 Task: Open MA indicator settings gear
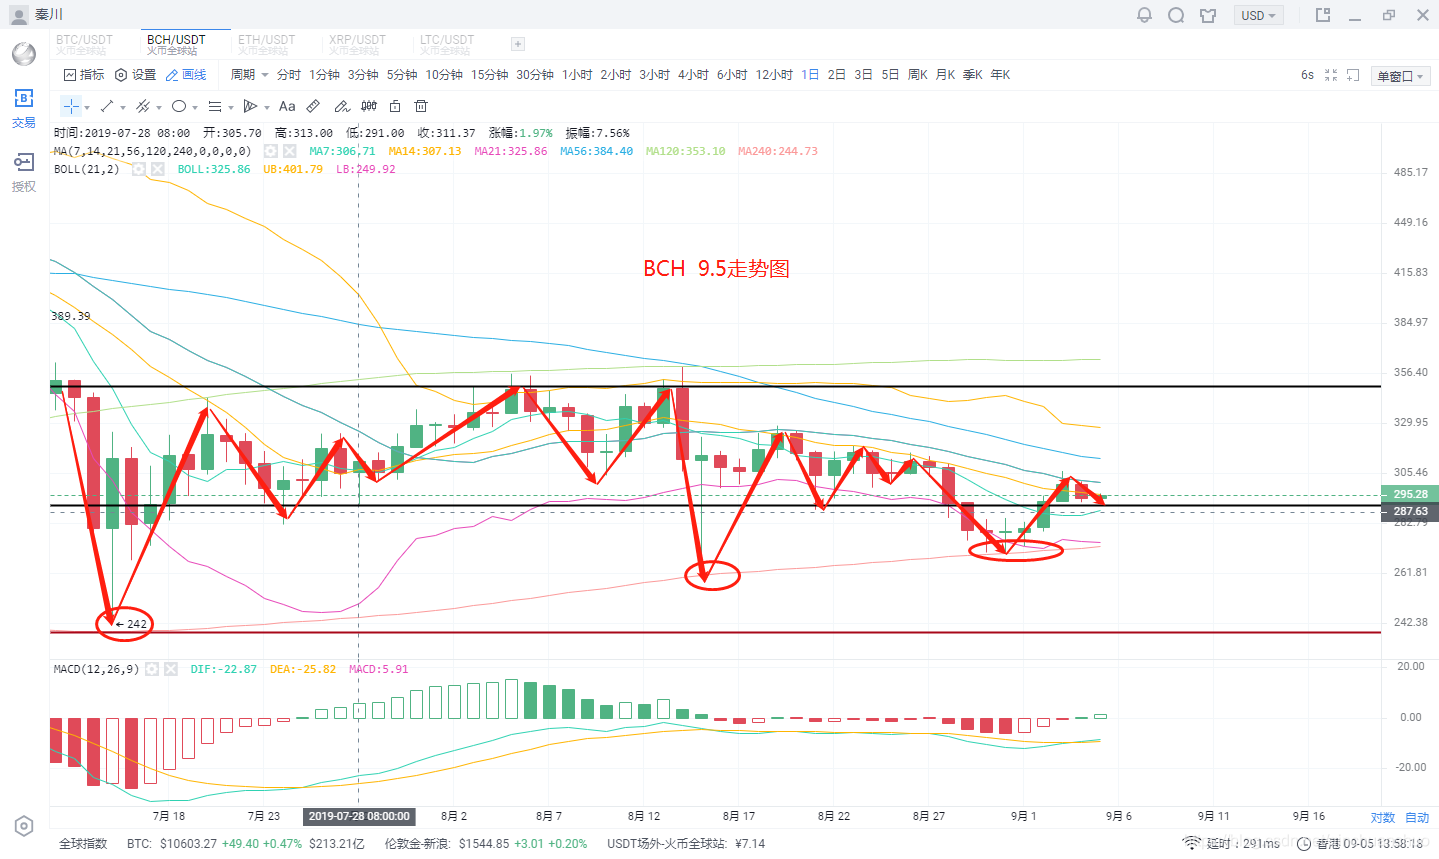(271, 151)
